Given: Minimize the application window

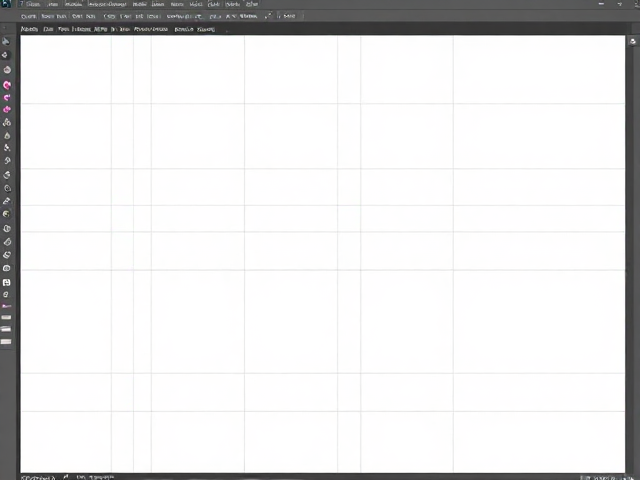Looking at the screenshot, I should point(601,4).
